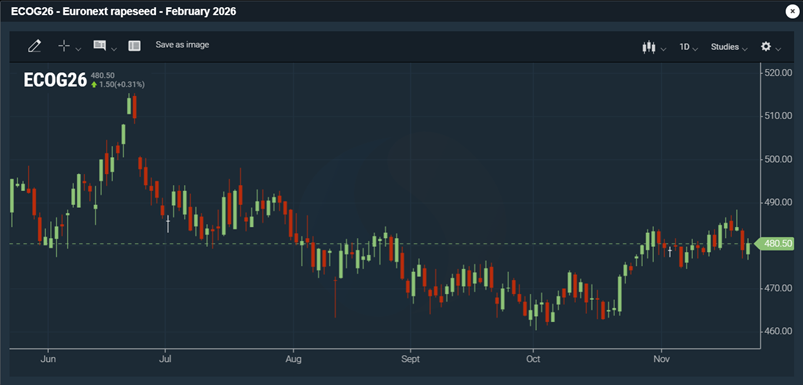Click the Jul date axis label
Image resolution: width=803 pixels, height=385 pixels.
point(165,359)
